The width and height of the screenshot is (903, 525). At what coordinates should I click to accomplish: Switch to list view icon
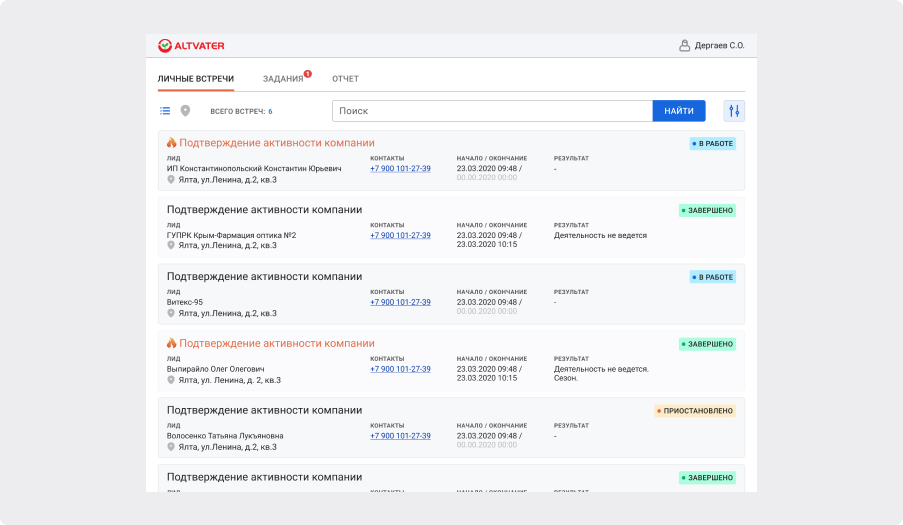click(165, 111)
